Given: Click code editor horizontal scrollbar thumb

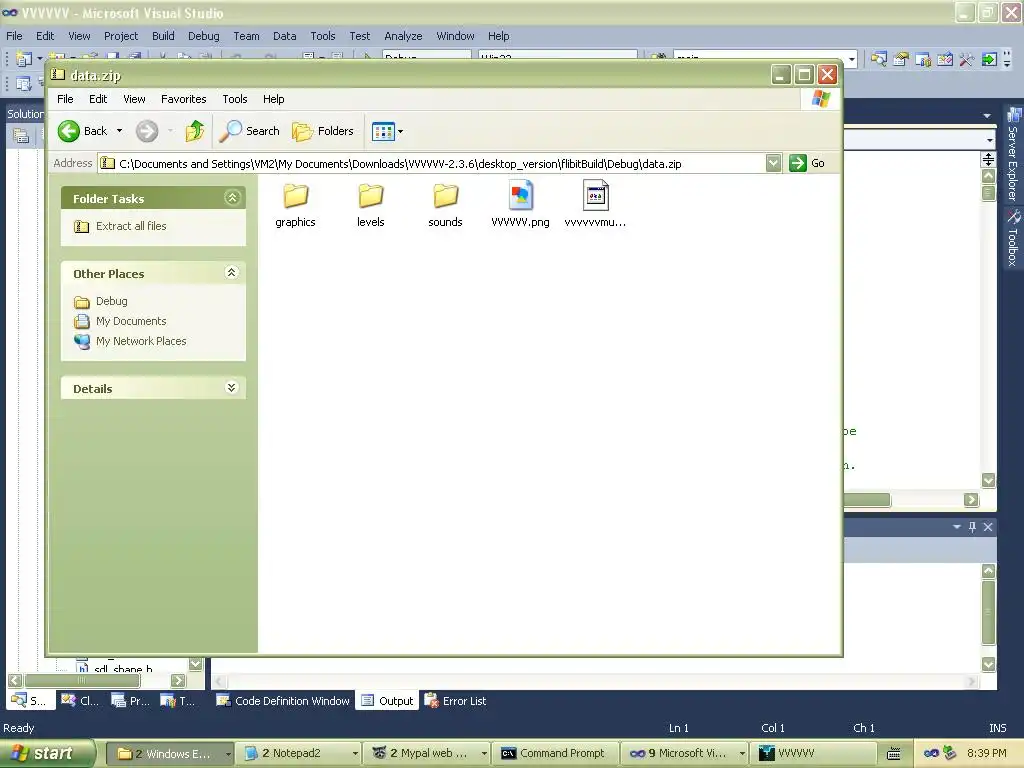Looking at the screenshot, I should pos(866,500).
